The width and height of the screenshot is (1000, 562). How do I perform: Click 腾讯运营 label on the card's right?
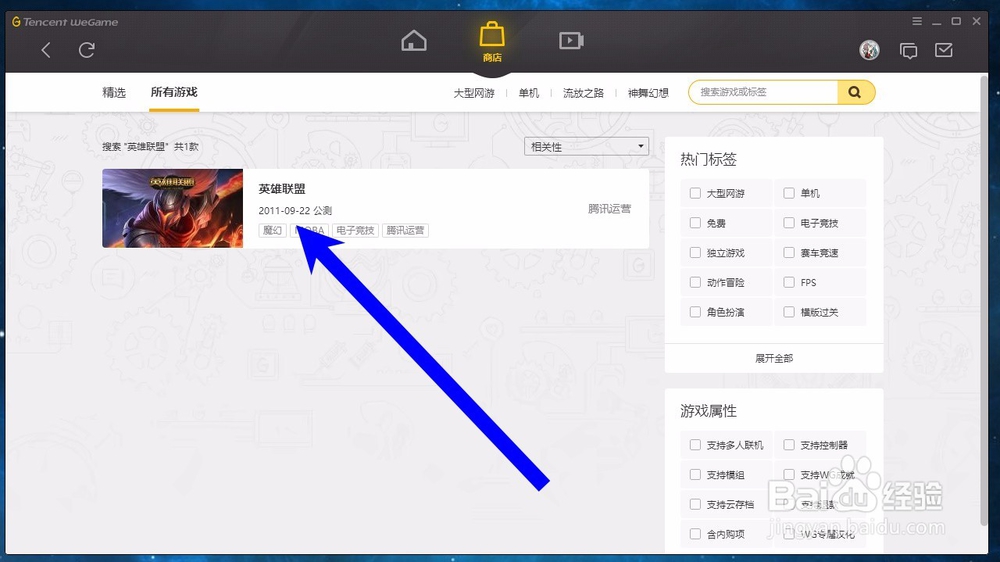click(x=609, y=209)
